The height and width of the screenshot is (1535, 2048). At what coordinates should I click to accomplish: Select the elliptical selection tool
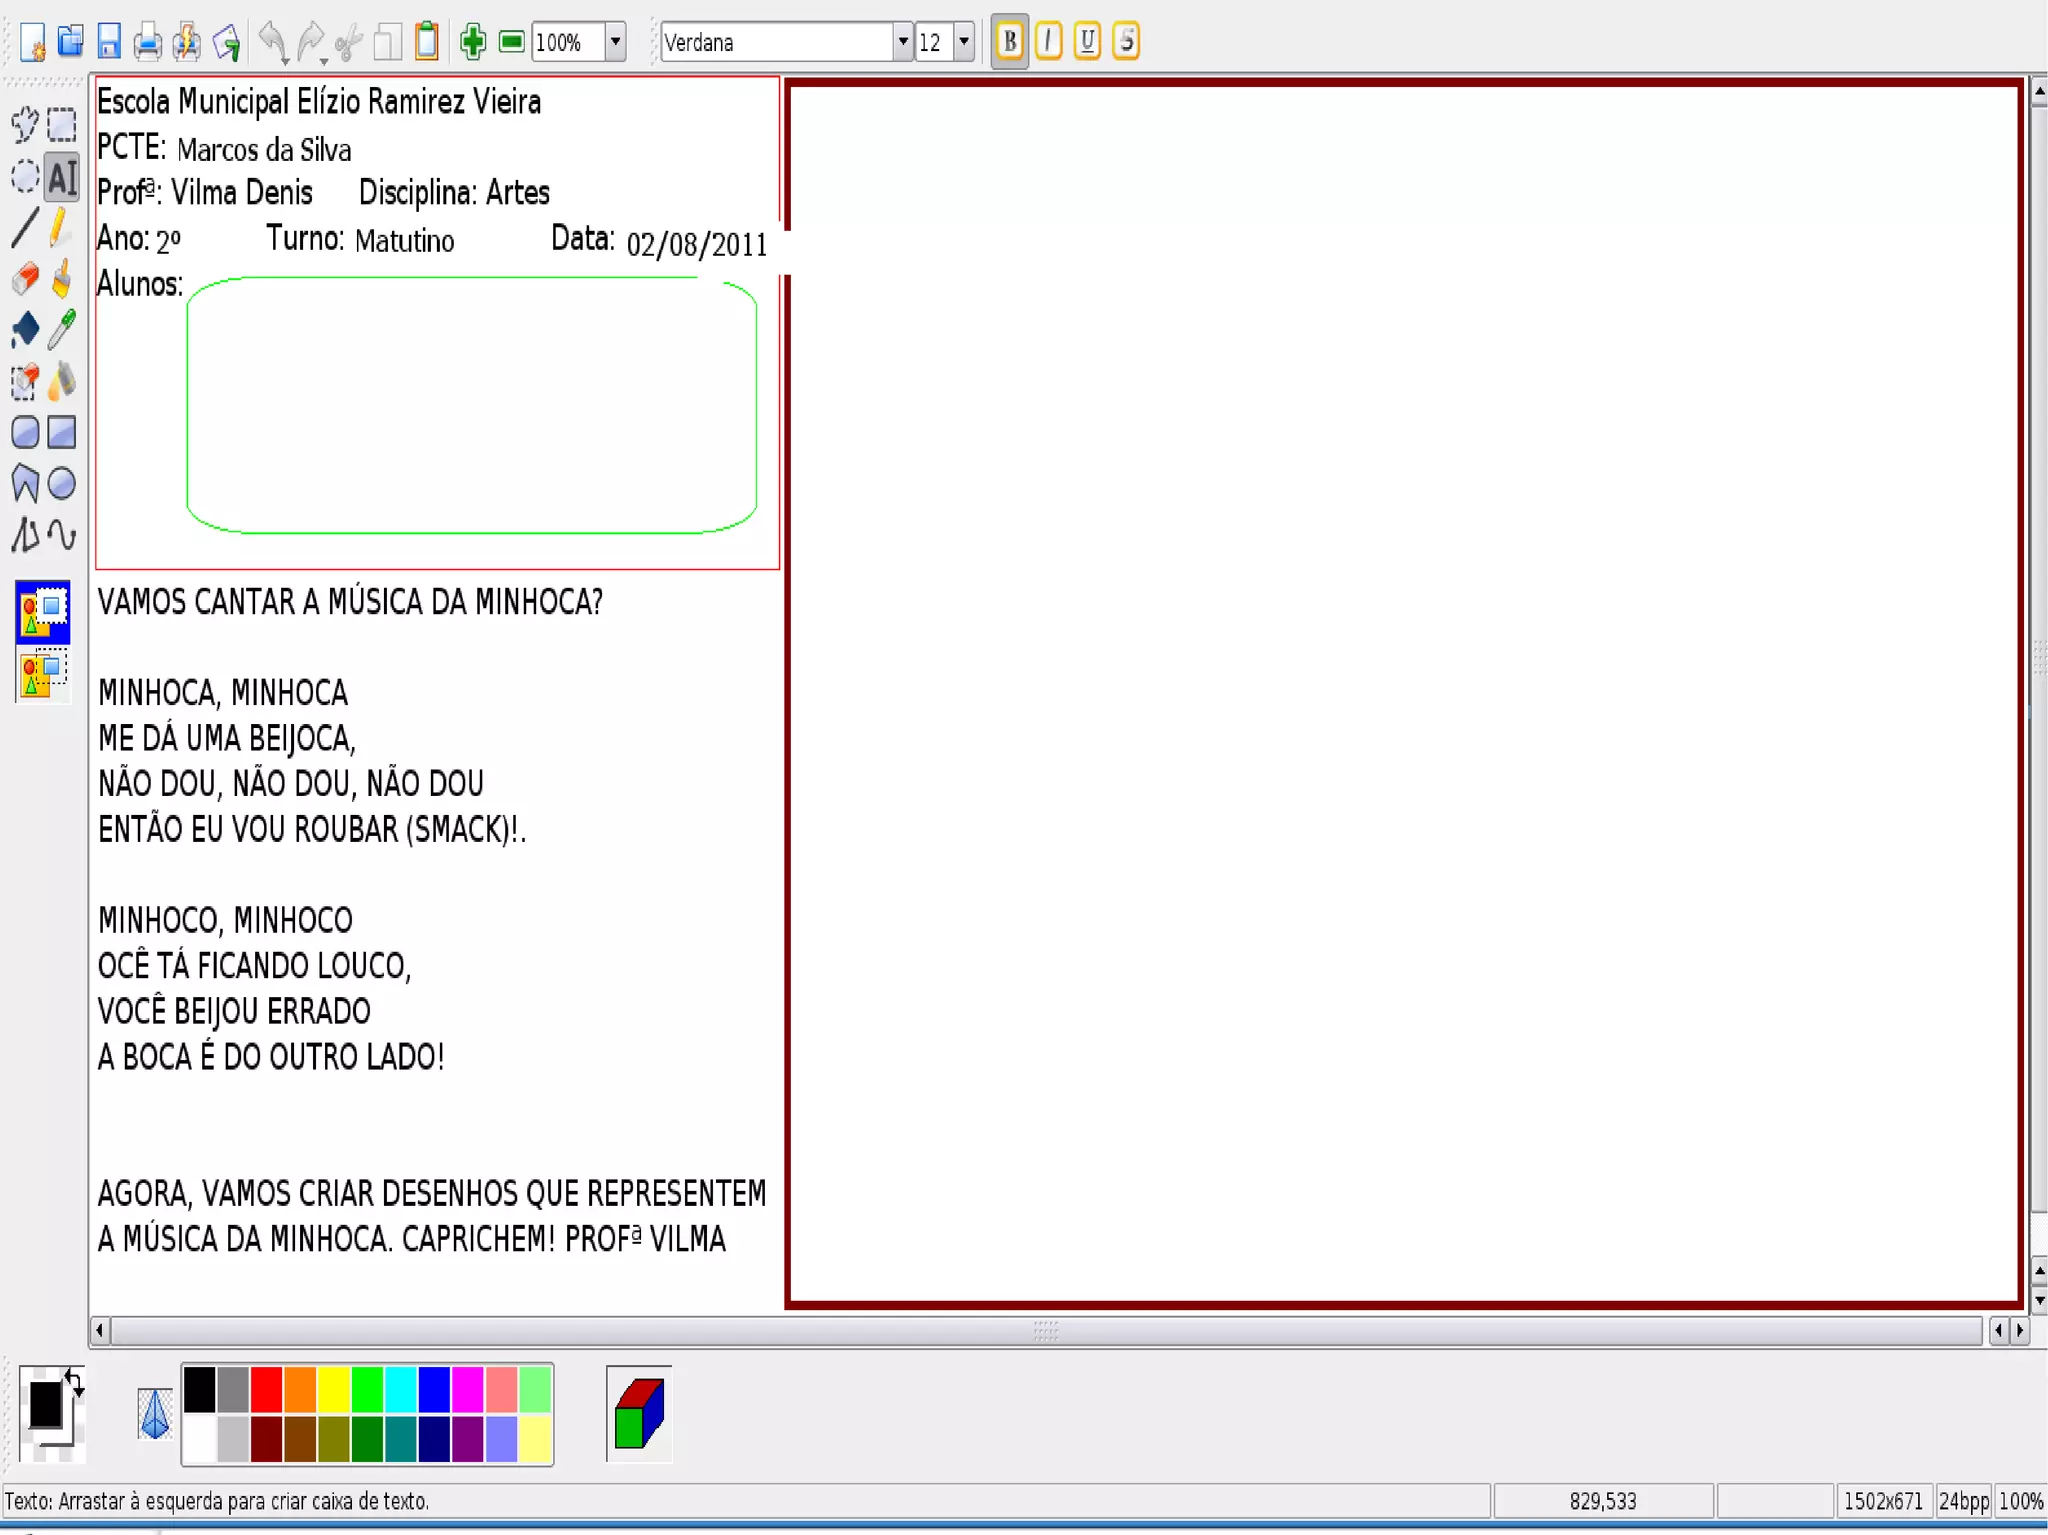[x=24, y=177]
